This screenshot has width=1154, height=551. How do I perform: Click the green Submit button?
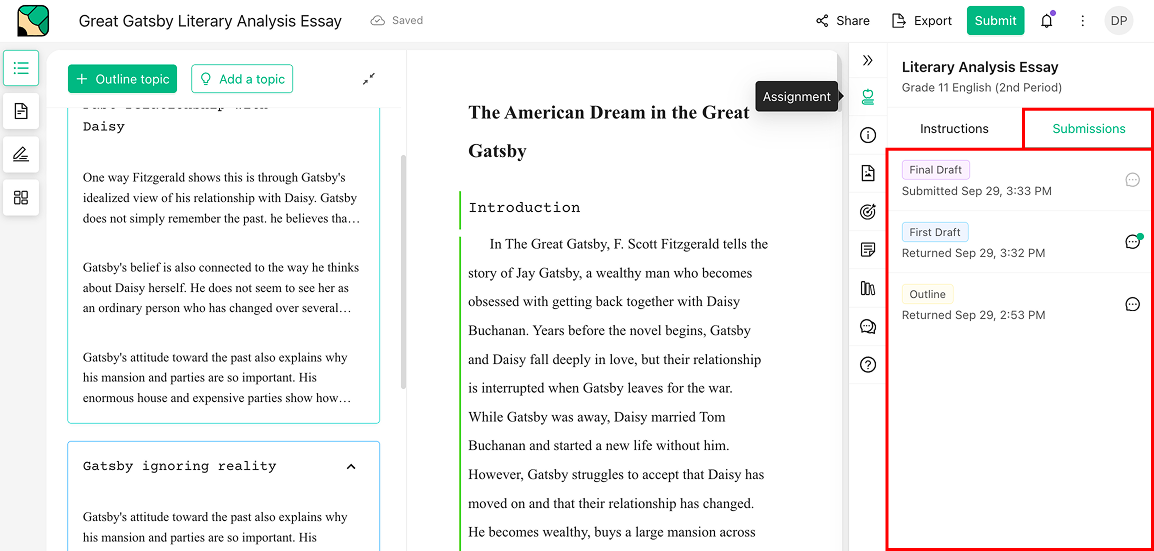(x=995, y=21)
